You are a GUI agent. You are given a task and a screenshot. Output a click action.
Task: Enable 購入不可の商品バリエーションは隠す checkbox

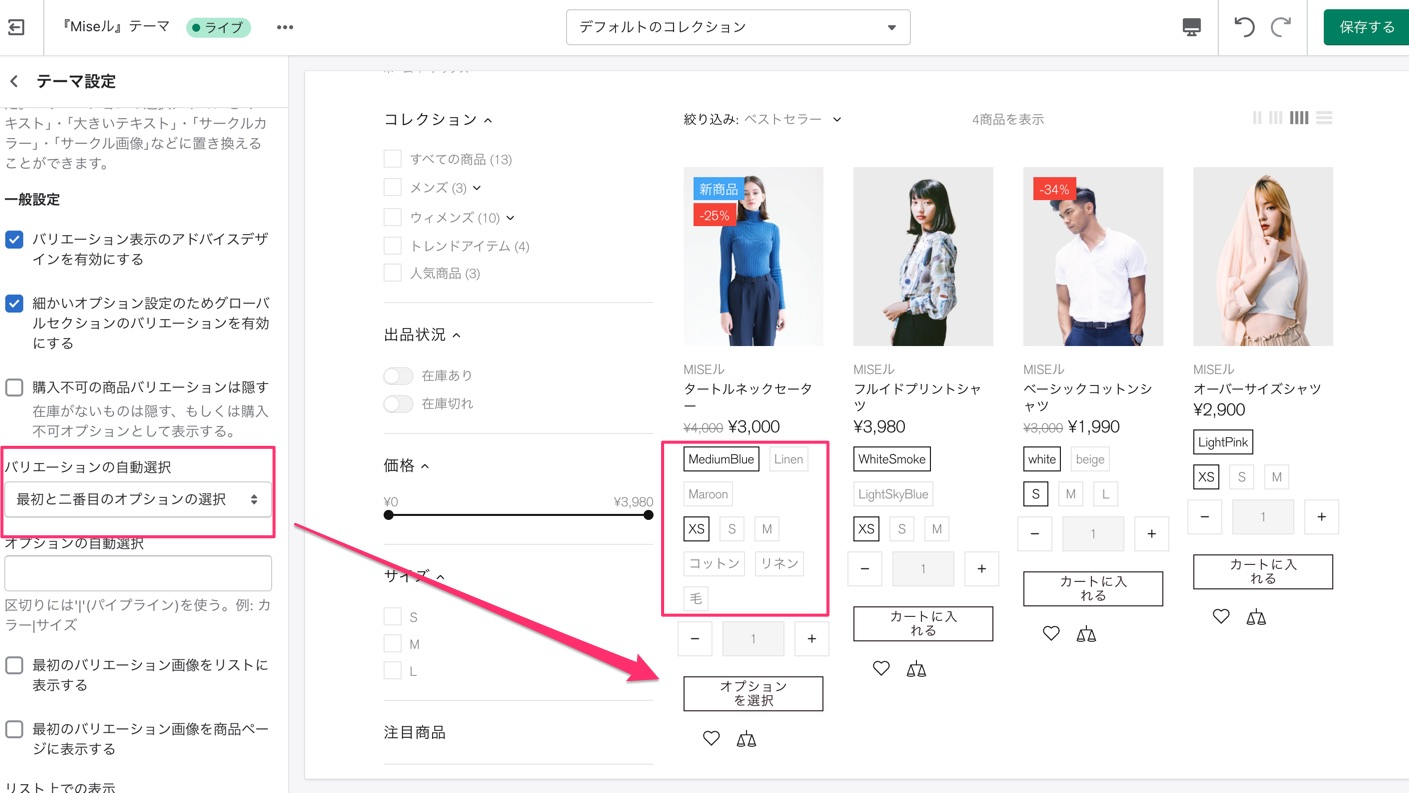pyautogui.click(x=14, y=388)
